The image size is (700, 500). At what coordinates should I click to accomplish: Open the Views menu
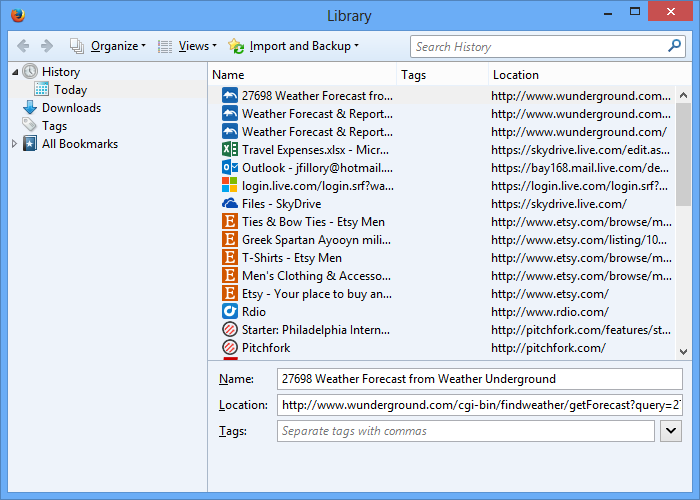click(x=197, y=46)
